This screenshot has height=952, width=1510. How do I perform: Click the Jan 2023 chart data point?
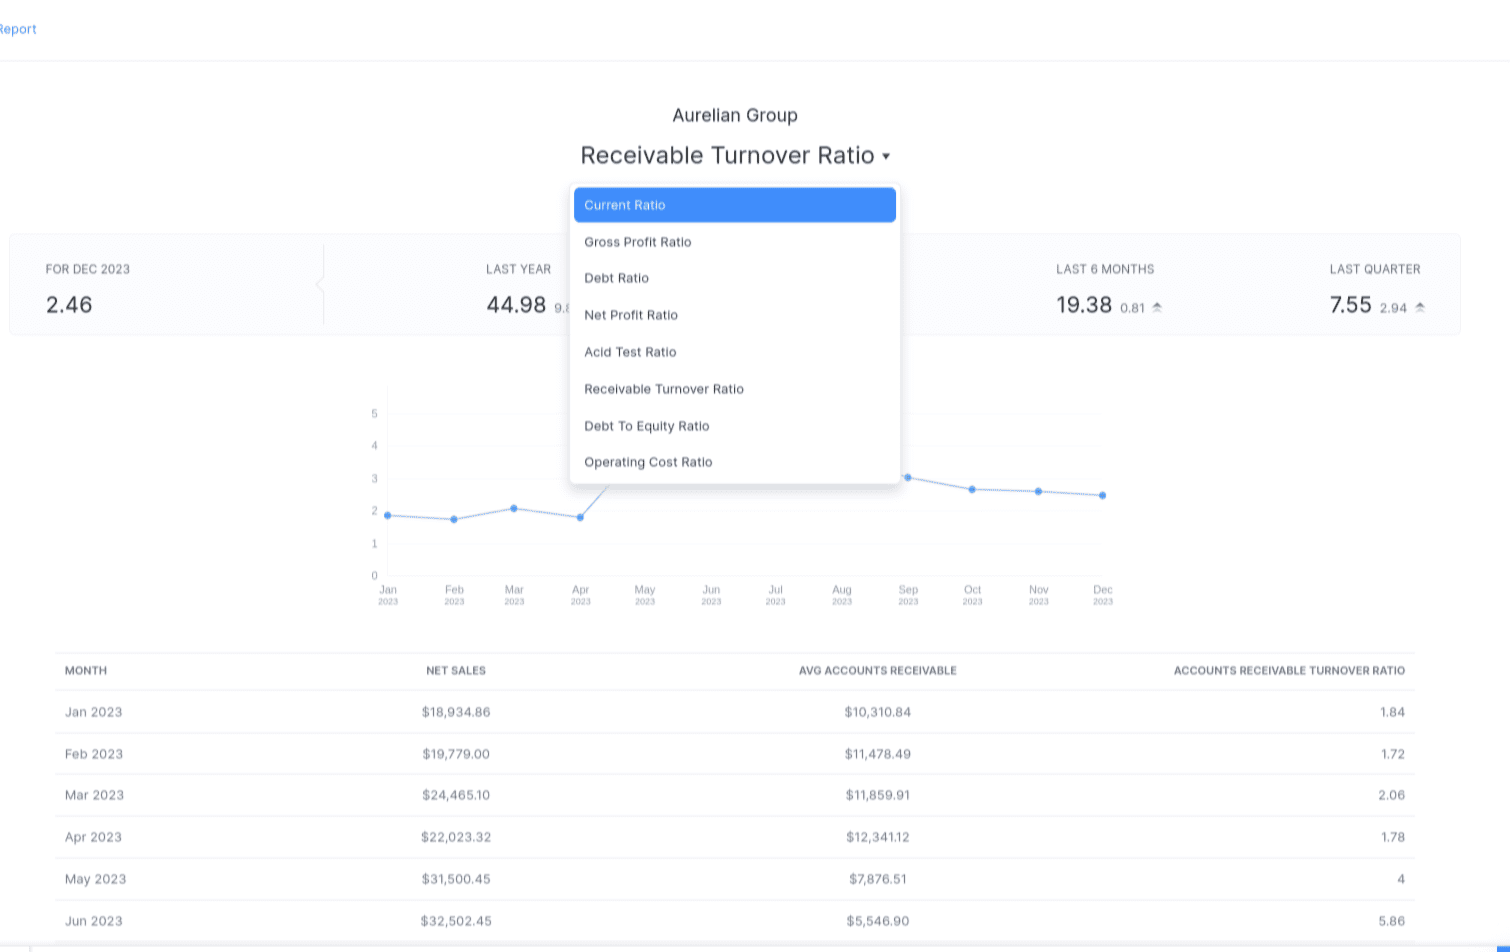coord(388,515)
